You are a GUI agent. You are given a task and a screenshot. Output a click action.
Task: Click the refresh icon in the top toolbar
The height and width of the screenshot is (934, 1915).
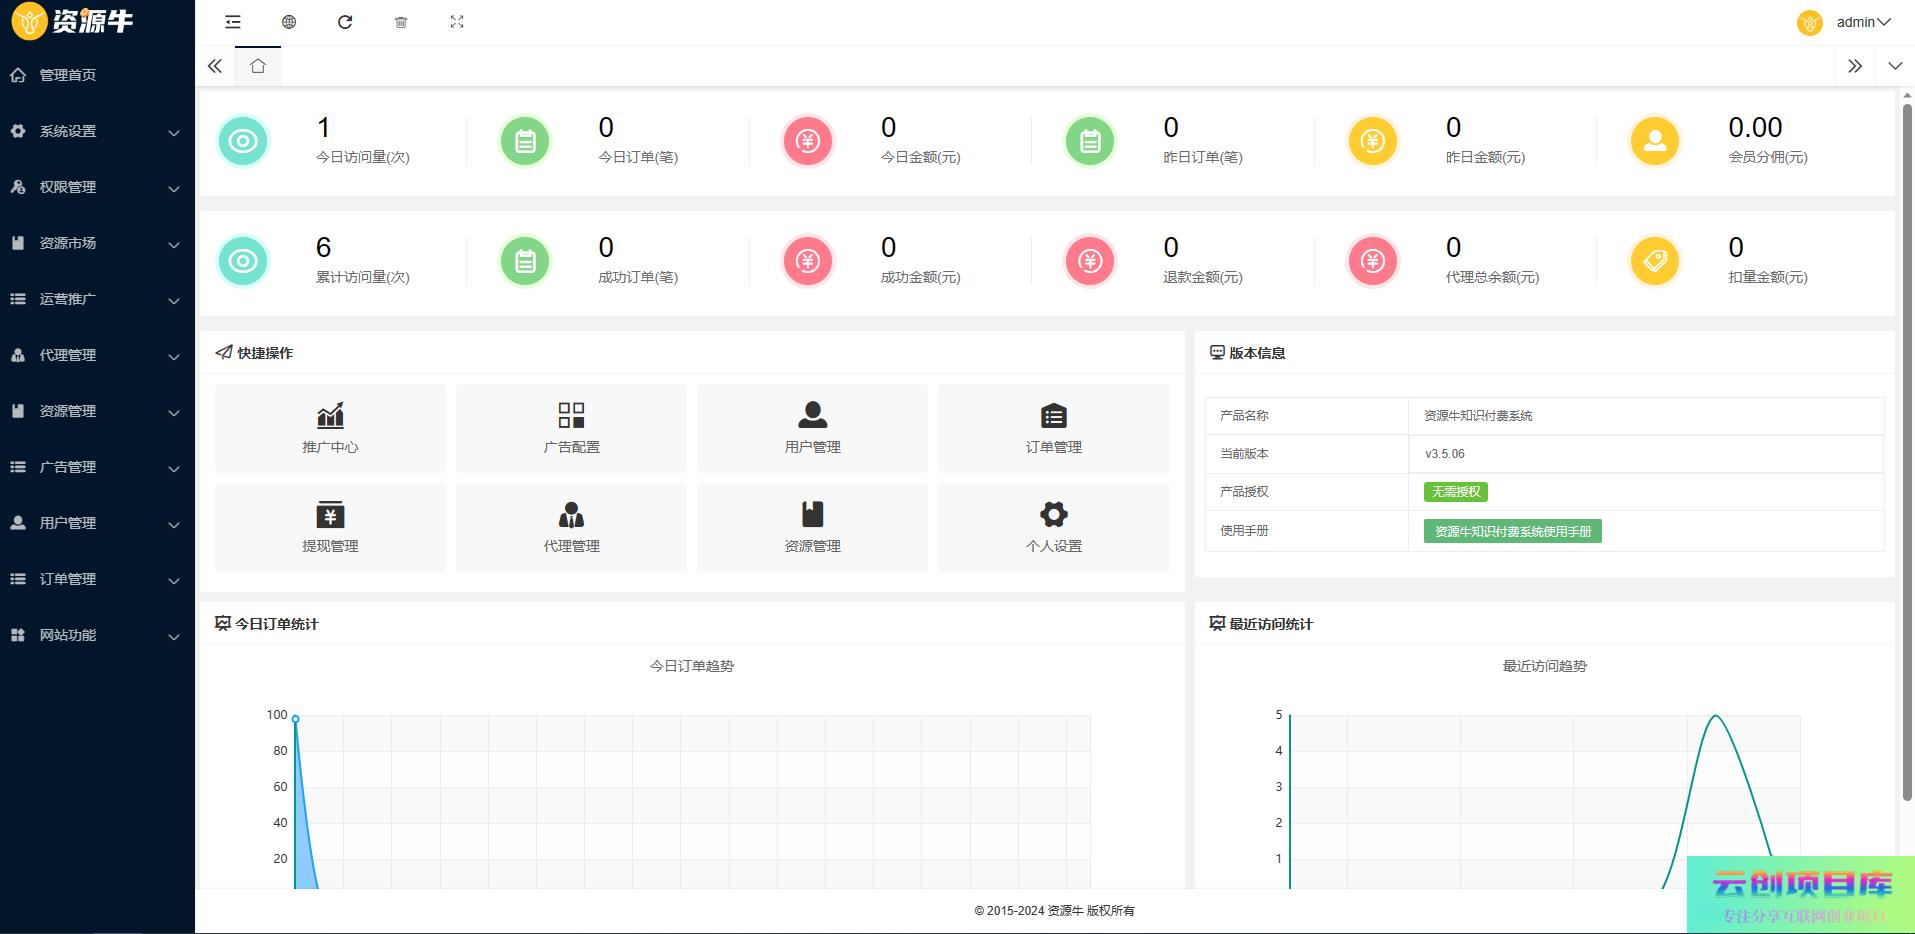tap(345, 22)
